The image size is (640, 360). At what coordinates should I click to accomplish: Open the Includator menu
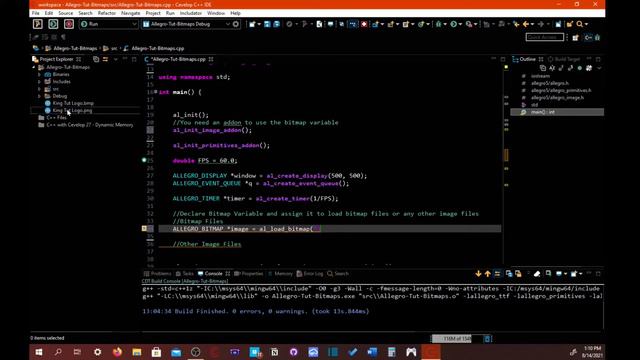[x=191, y=13]
